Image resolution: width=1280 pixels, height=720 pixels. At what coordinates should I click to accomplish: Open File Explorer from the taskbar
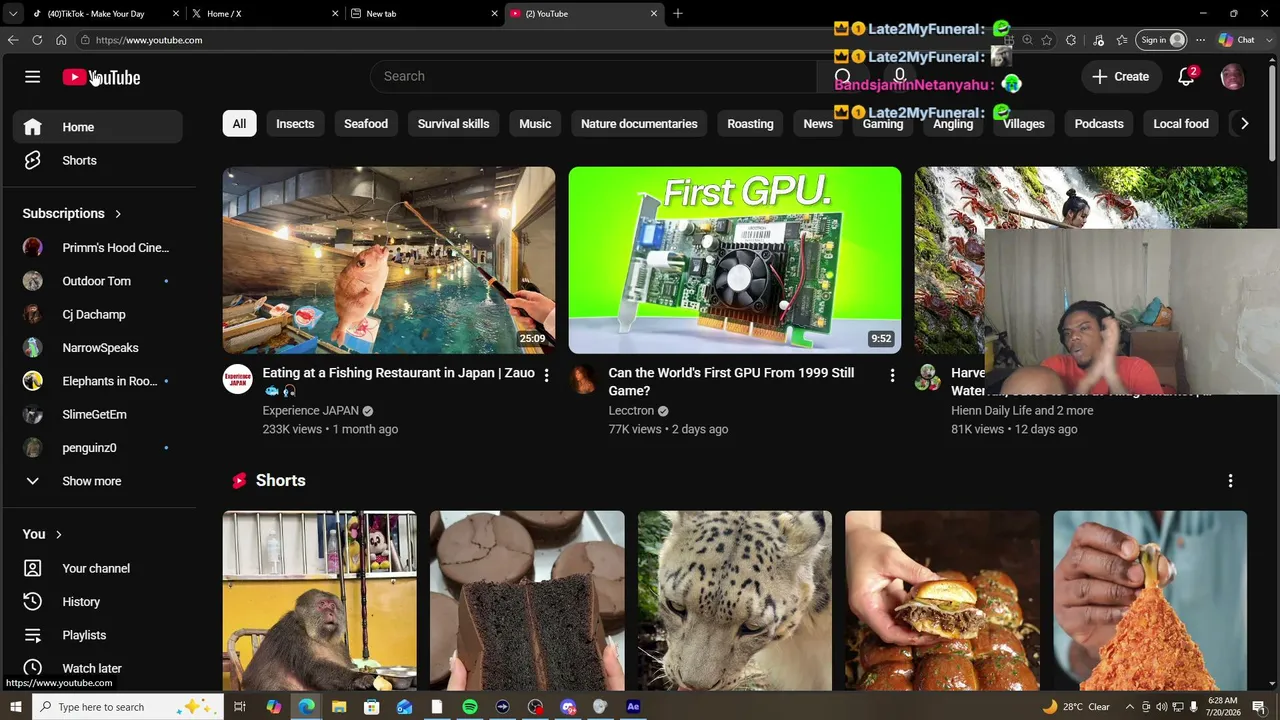coord(339,707)
